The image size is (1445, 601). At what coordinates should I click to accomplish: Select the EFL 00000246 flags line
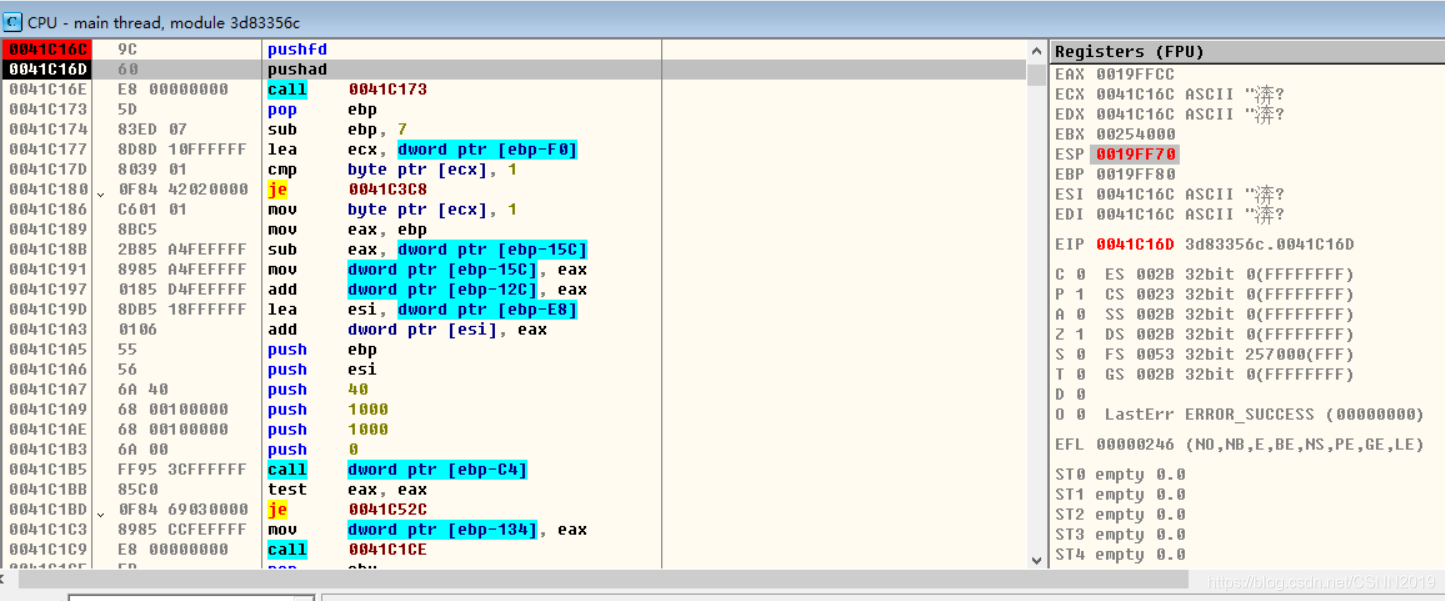[x=1240, y=444]
